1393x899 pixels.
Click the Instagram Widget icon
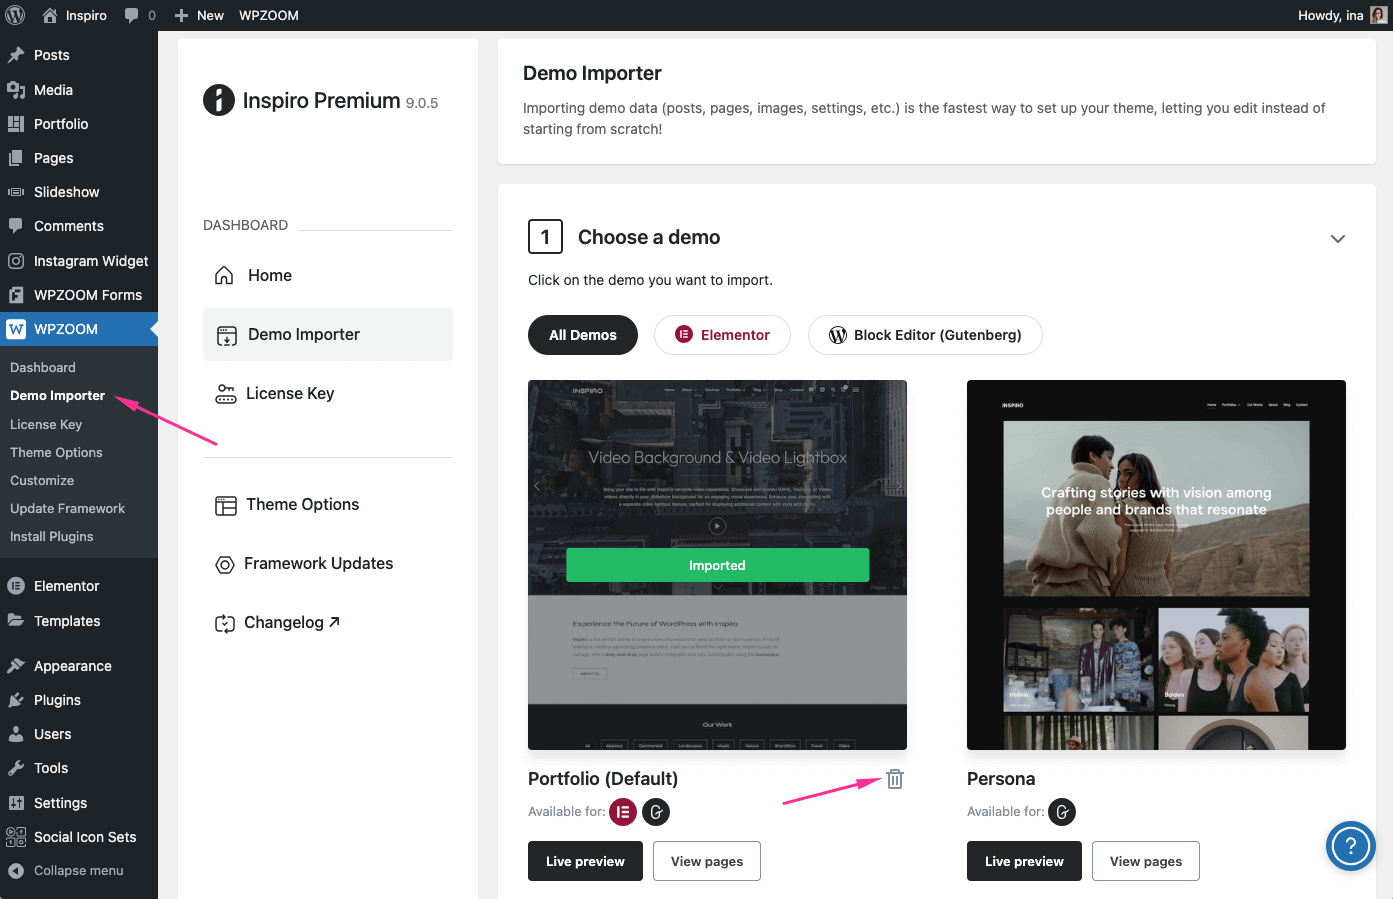[x=16, y=261]
